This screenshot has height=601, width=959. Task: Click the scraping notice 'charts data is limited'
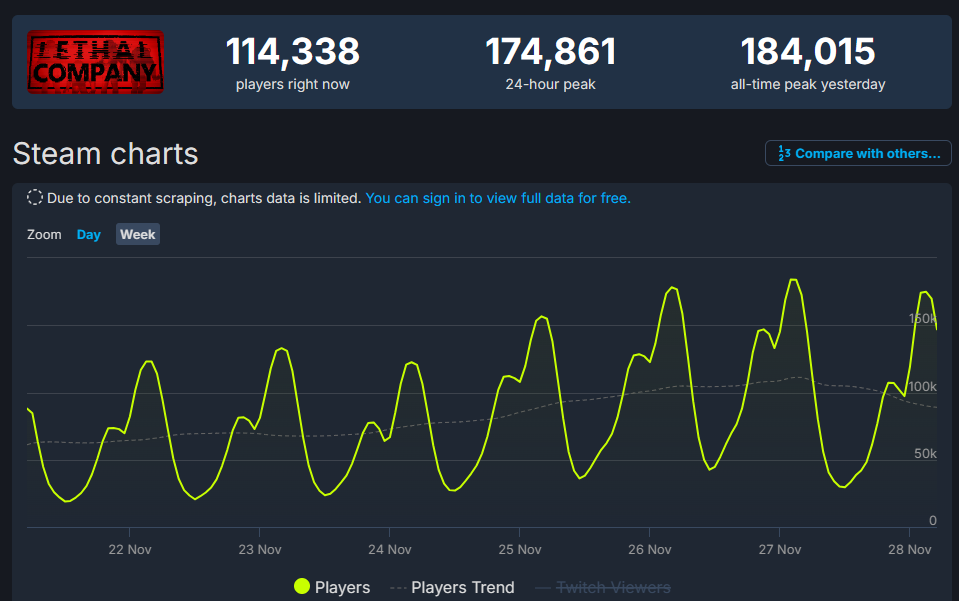[x=291, y=198]
